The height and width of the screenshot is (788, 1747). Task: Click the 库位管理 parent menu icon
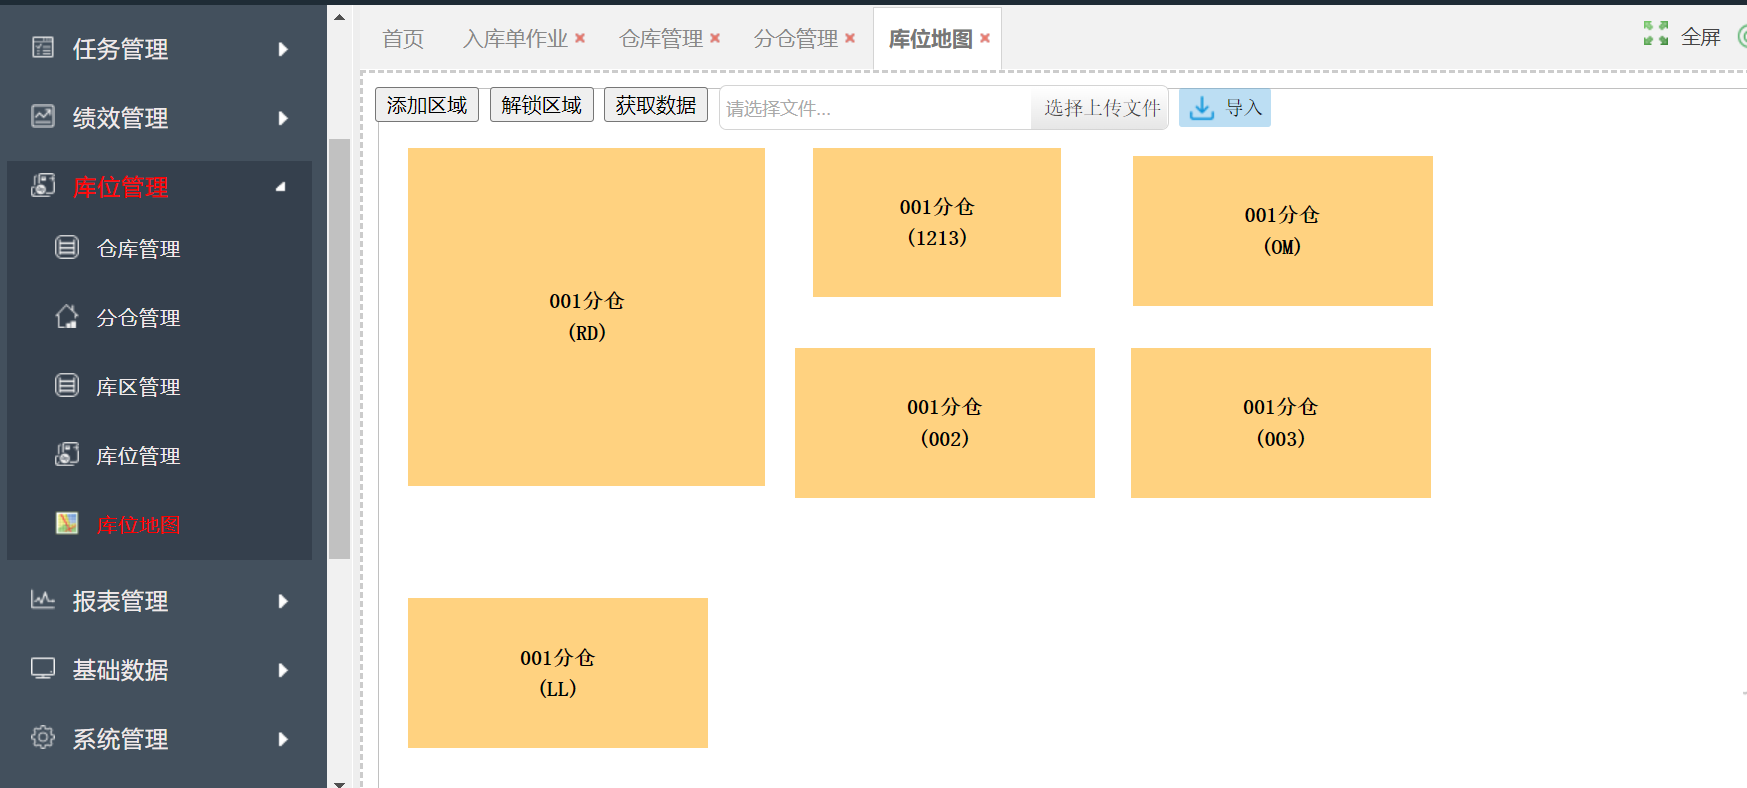(x=43, y=185)
